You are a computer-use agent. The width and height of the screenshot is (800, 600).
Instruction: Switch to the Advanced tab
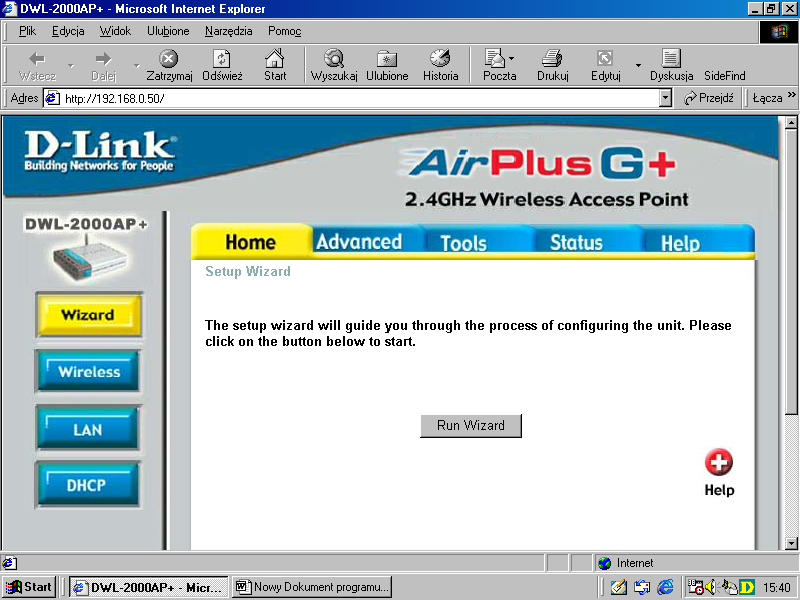(x=359, y=241)
